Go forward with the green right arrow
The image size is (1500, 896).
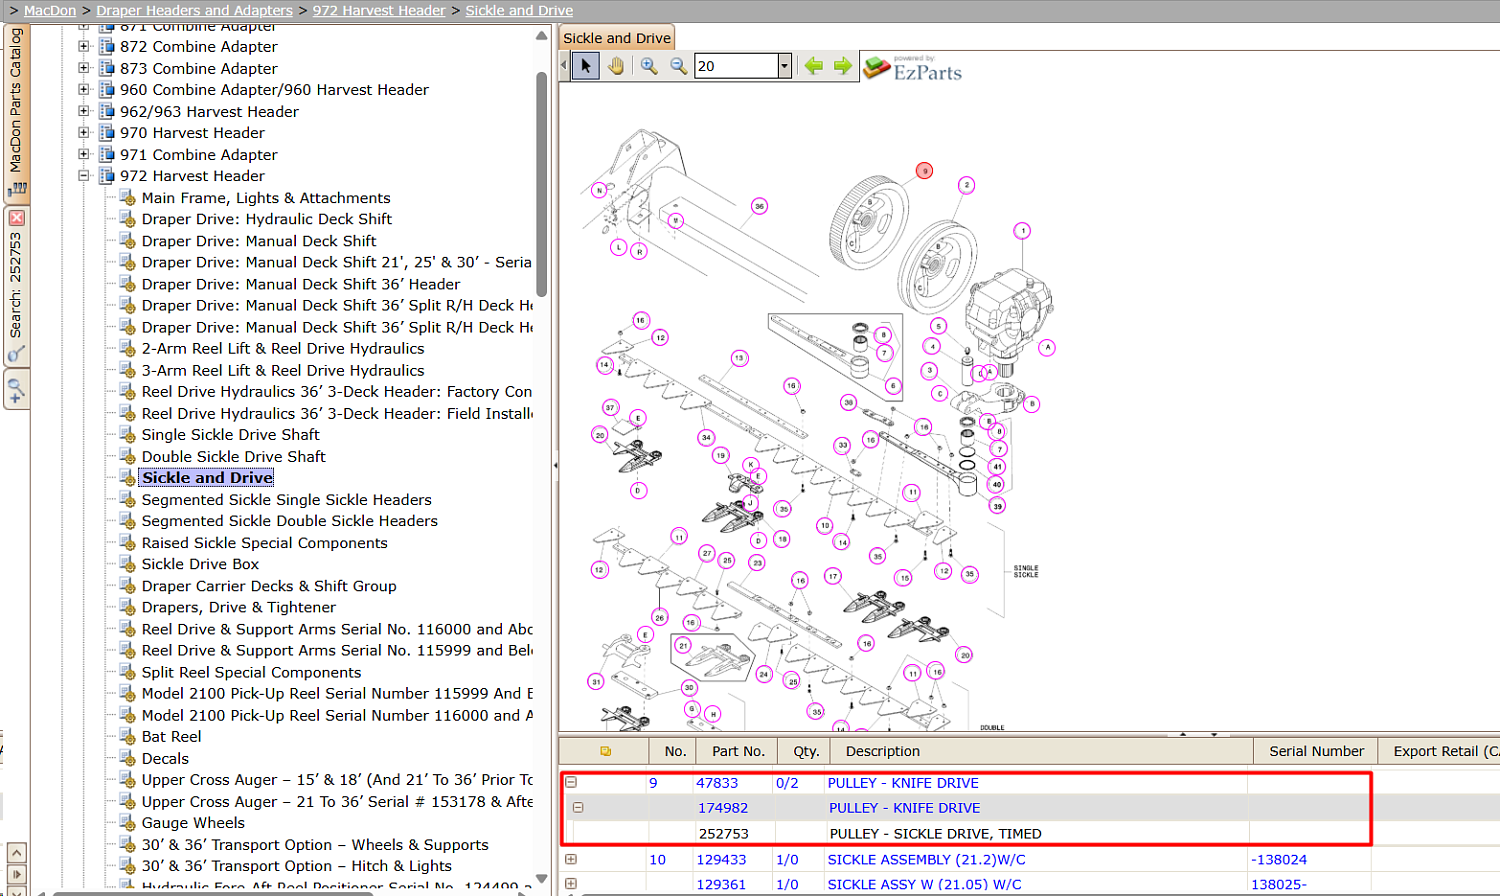pos(843,66)
